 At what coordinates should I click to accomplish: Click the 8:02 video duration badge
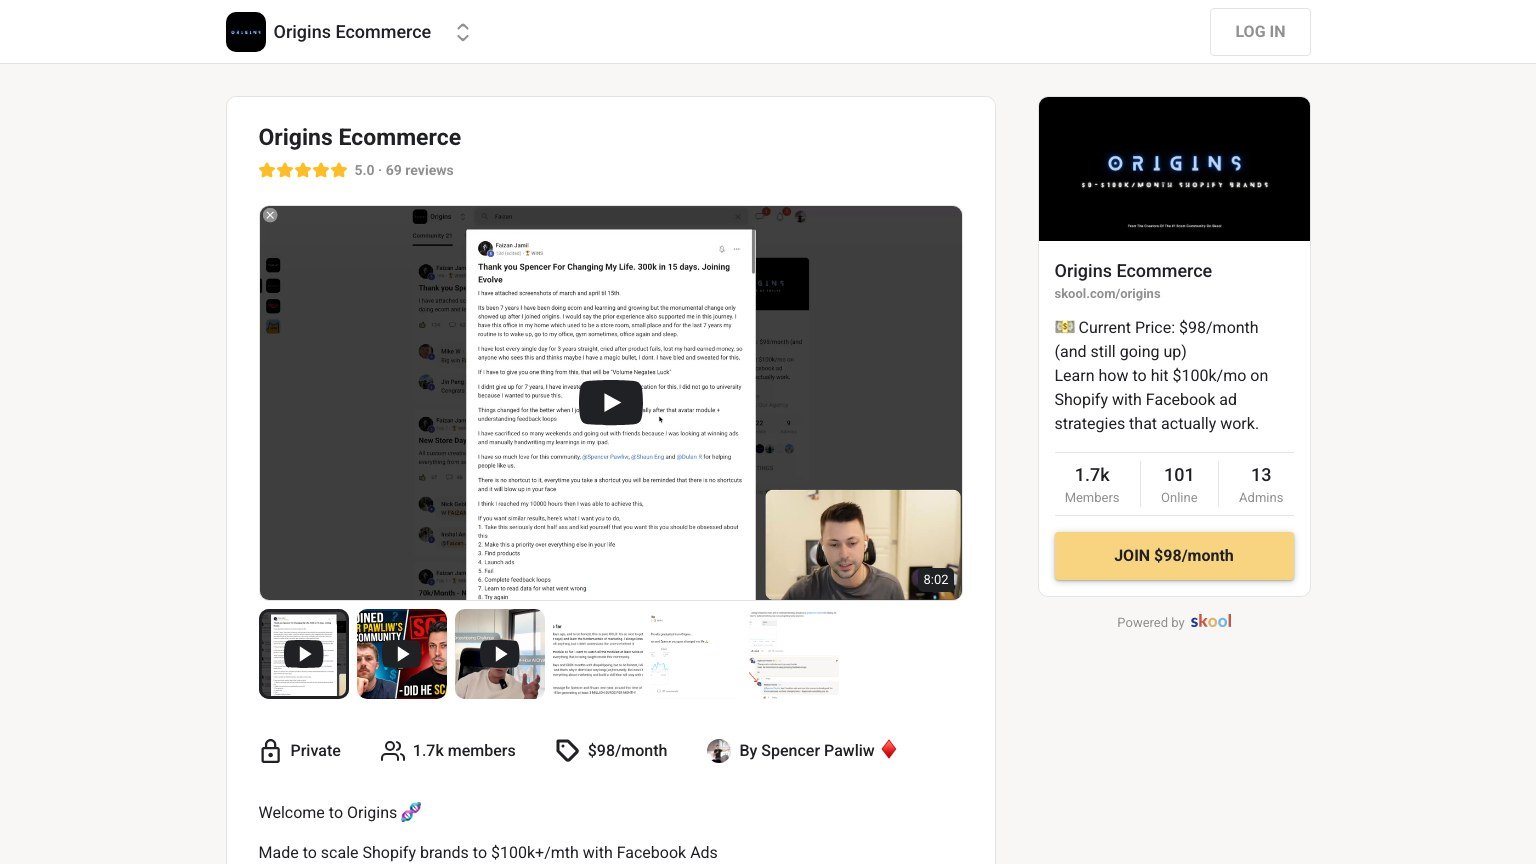[x=936, y=580]
